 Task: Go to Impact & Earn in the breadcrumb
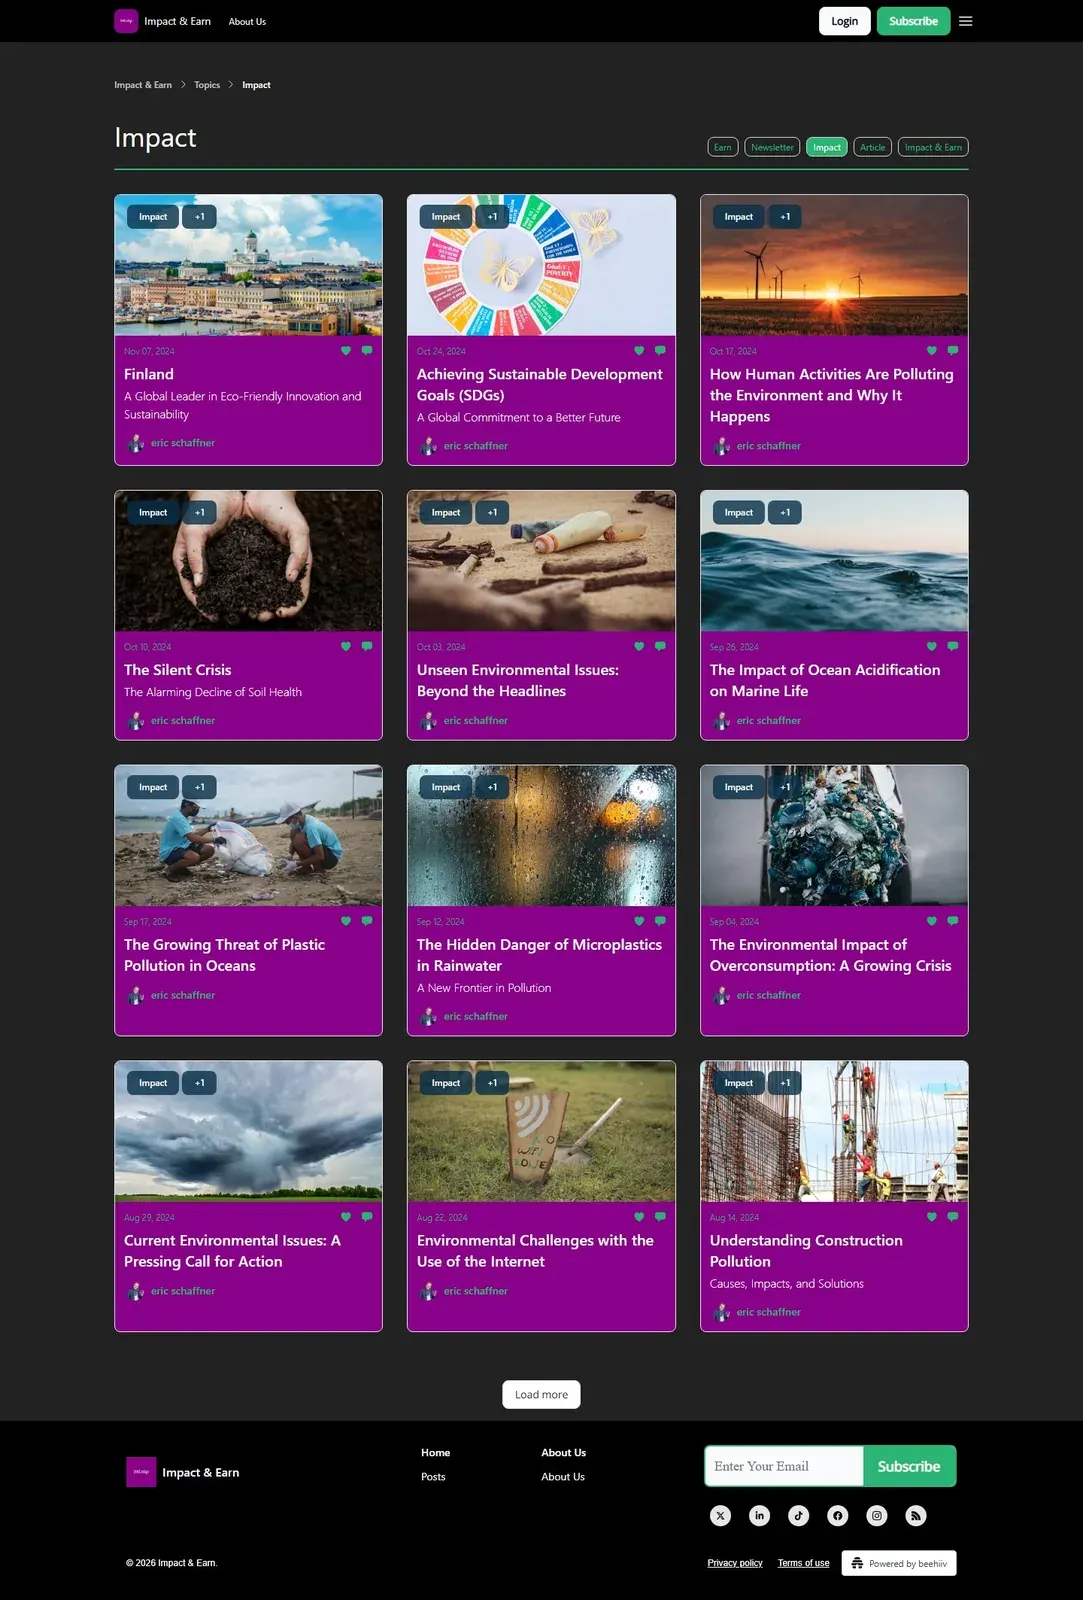pyautogui.click(x=143, y=85)
